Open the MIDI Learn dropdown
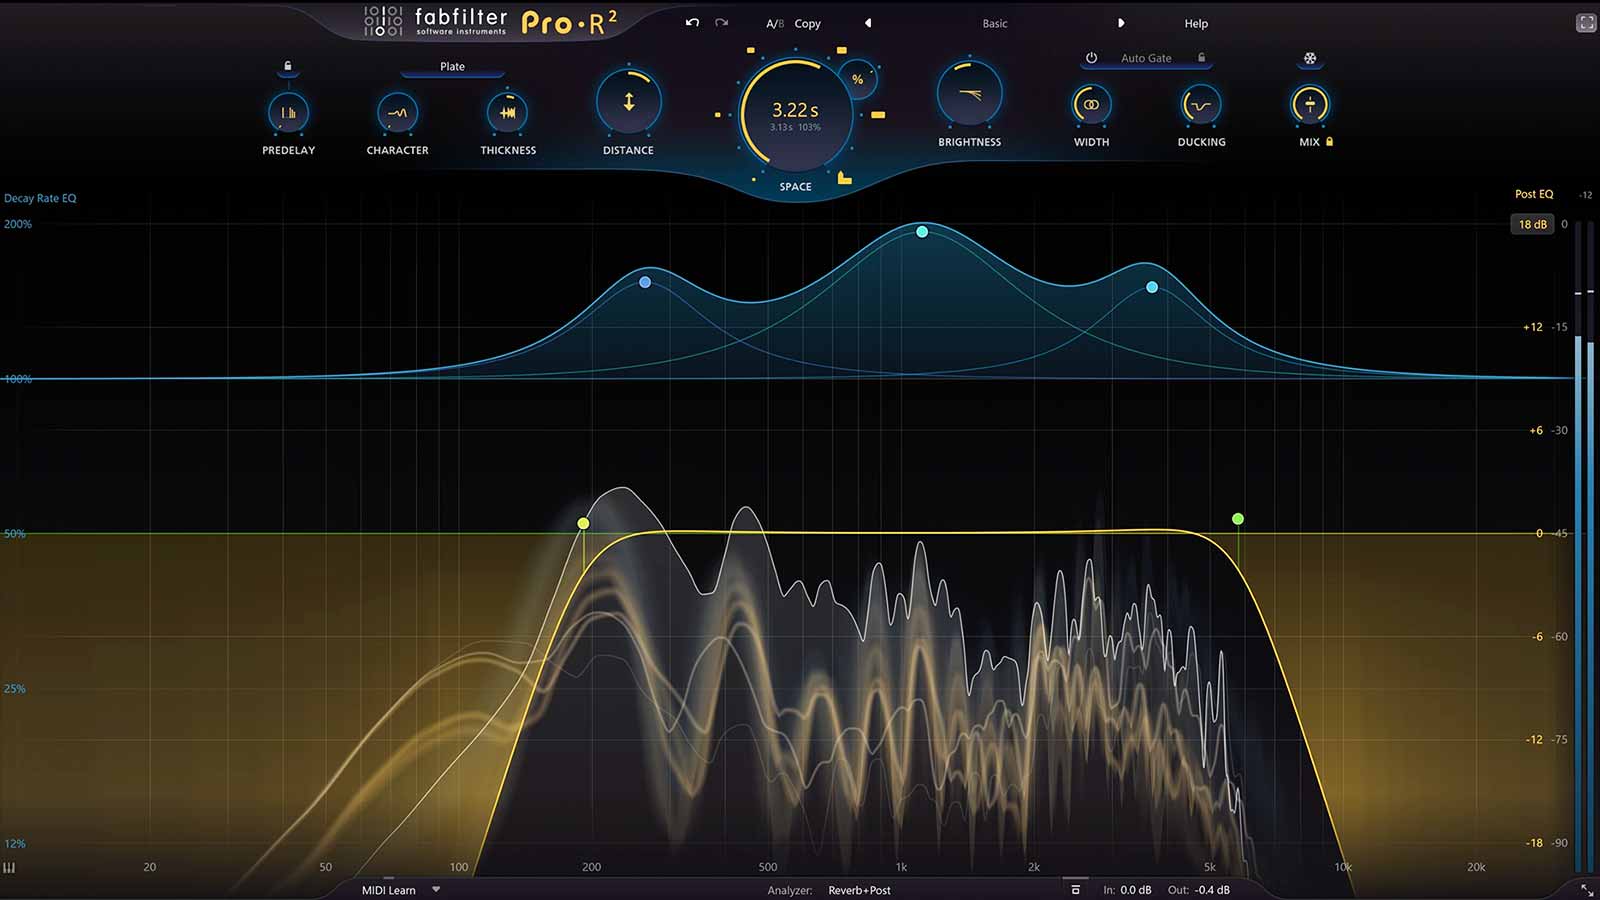The image size is (1600, 900). 435,890
